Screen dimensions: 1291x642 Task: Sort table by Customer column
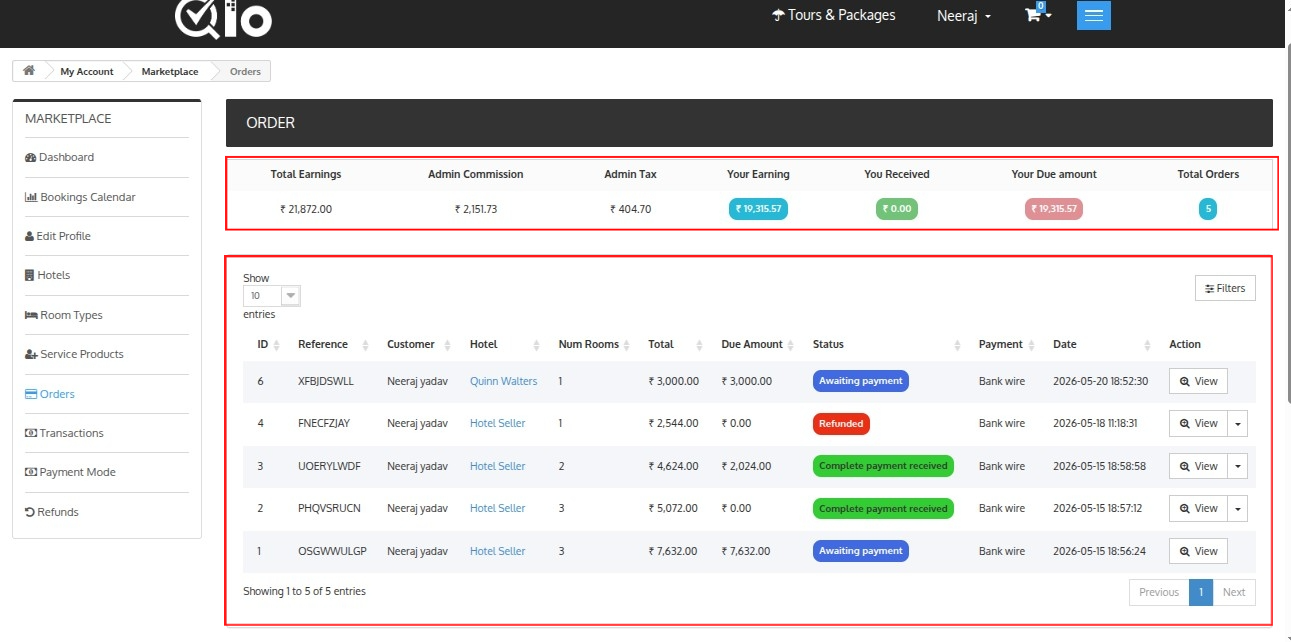pos(420,344)
